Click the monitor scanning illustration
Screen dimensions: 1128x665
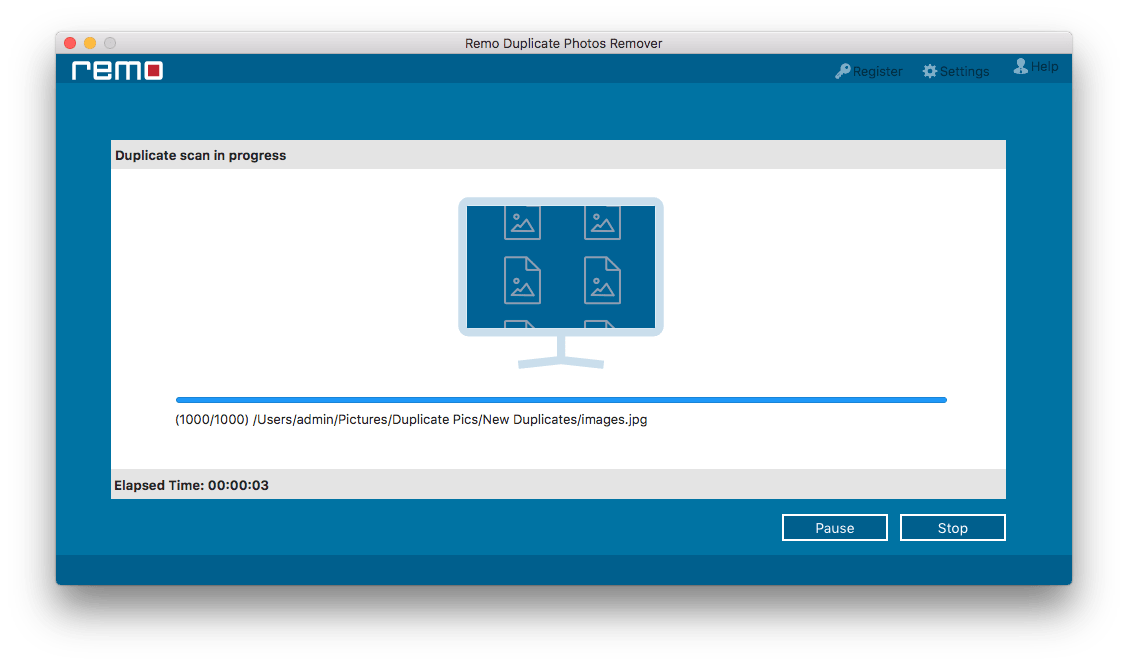(560, 283)
